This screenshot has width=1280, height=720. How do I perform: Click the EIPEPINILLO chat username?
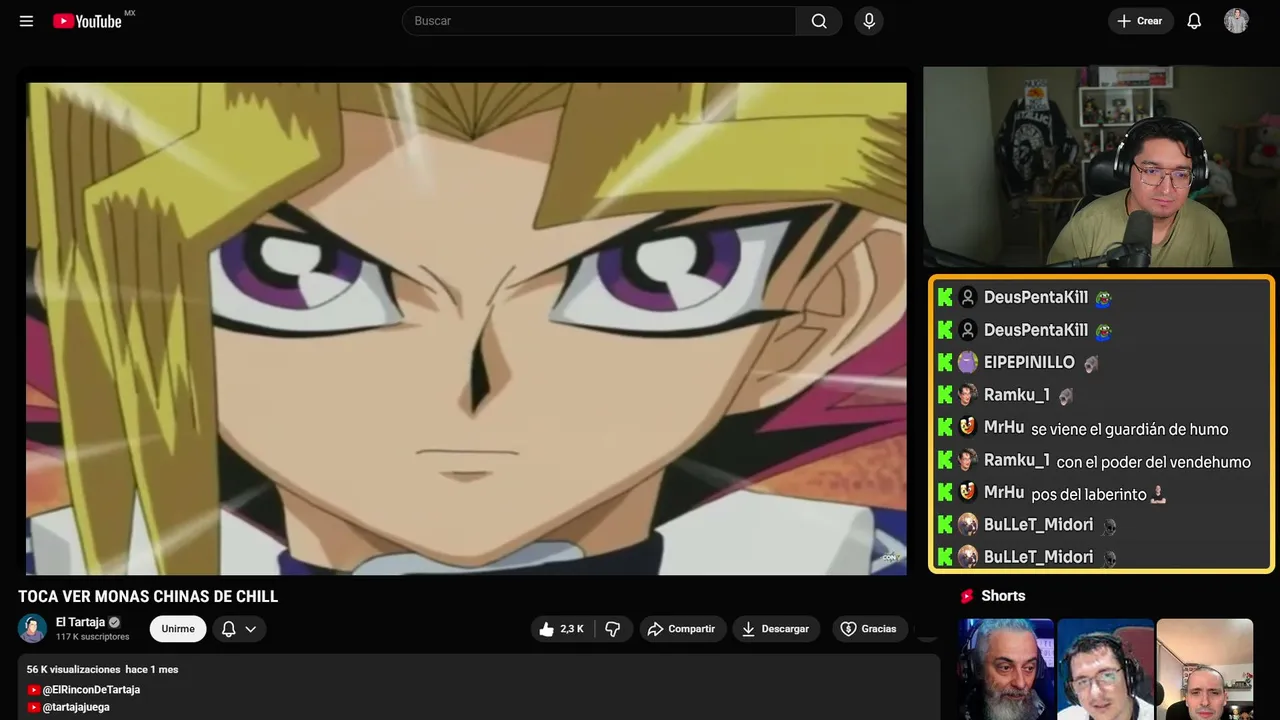click(1029, 362)
